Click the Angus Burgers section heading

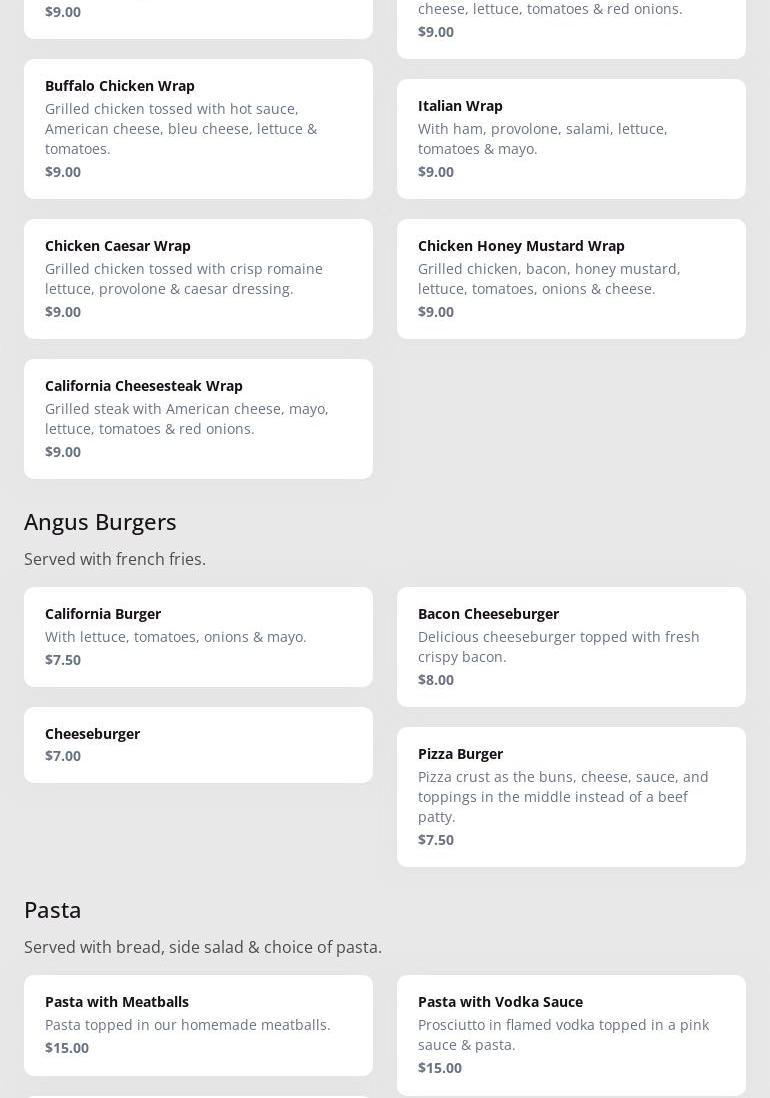coord(100,522)
